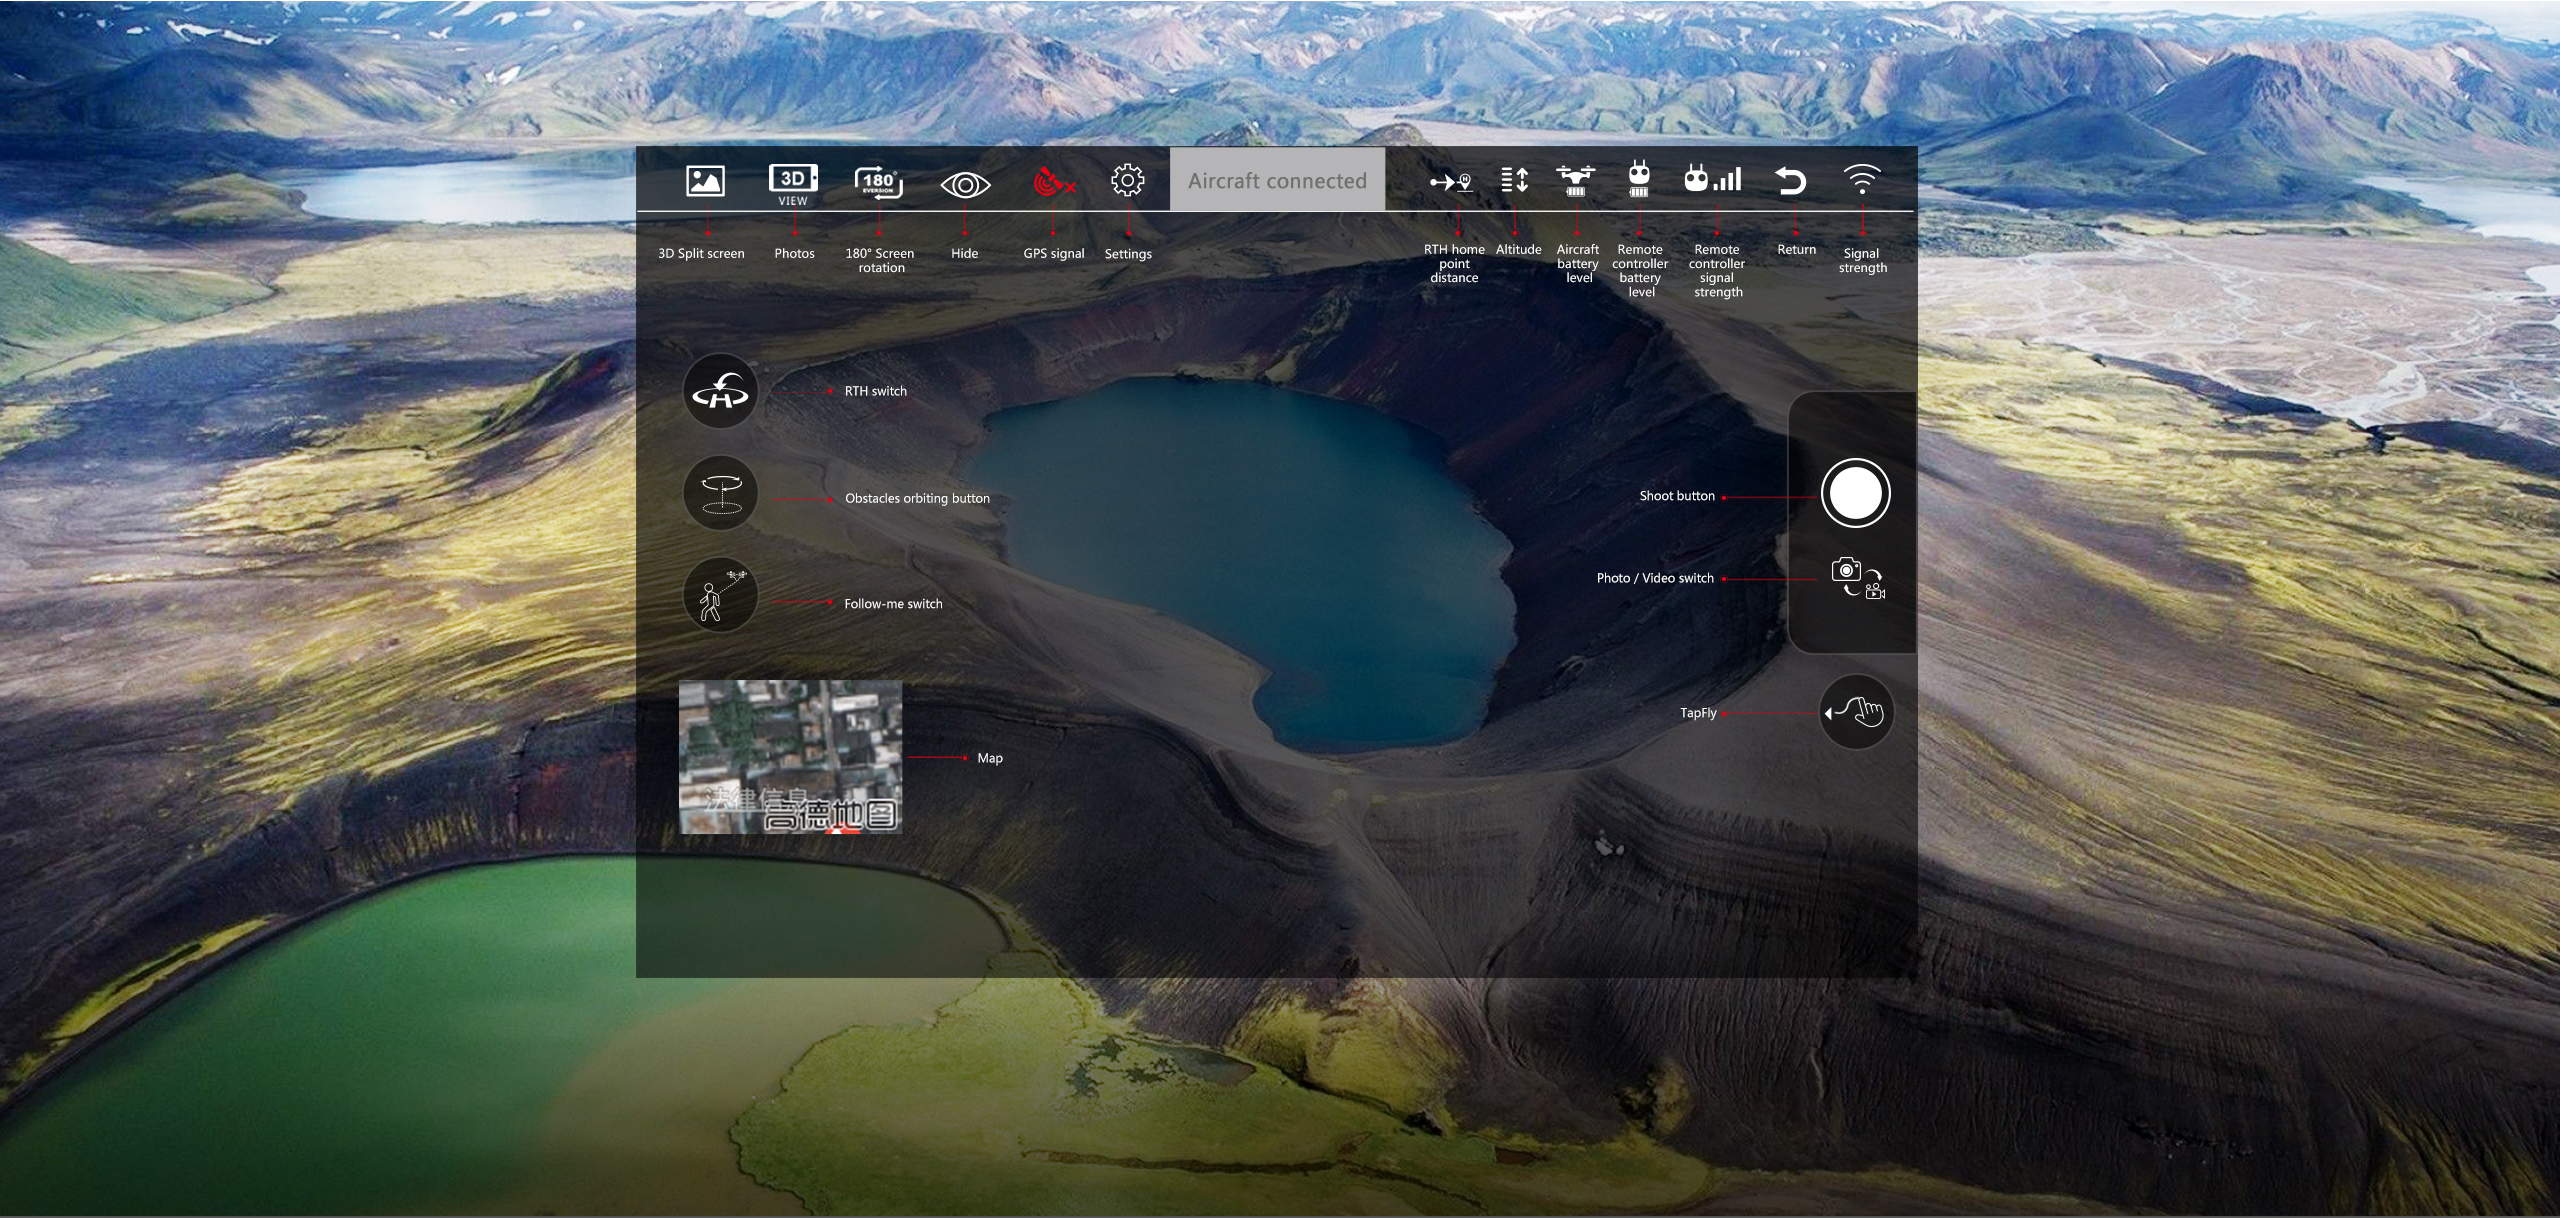Rotate screen with 180° icon
Viewport: 2560px width, 1218px height.
879,183
